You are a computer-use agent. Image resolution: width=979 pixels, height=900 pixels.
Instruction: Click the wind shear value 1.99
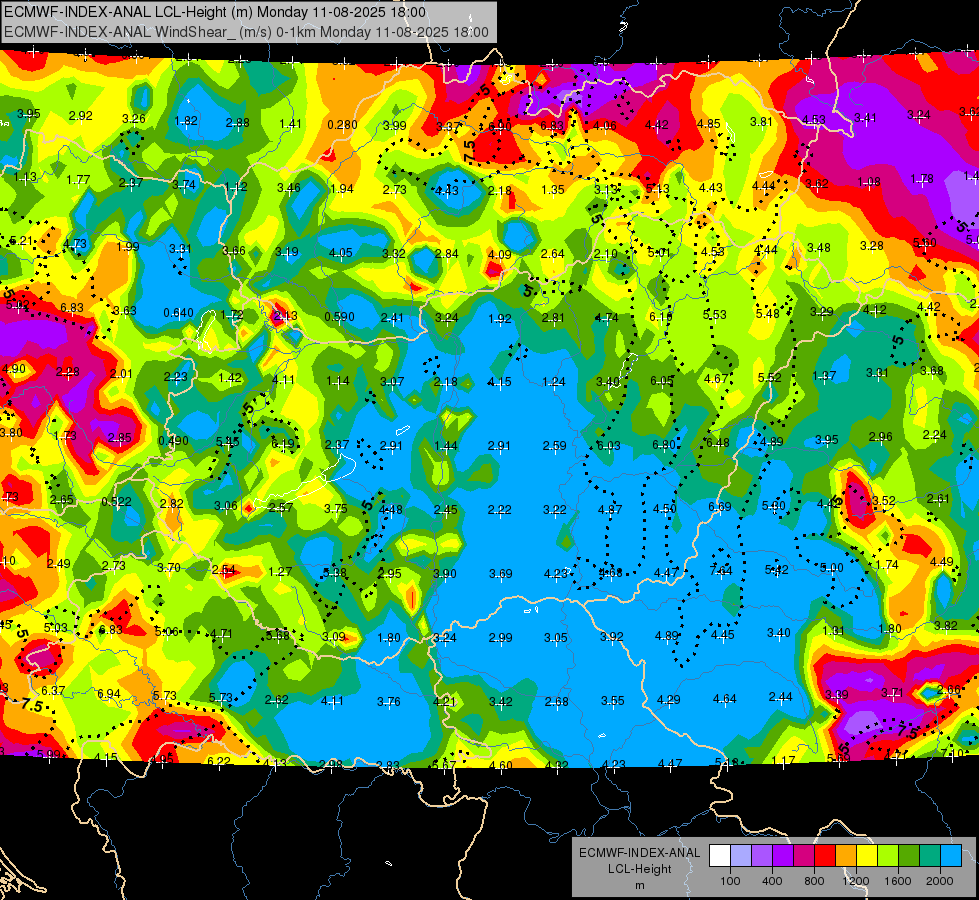coord(127,247)
